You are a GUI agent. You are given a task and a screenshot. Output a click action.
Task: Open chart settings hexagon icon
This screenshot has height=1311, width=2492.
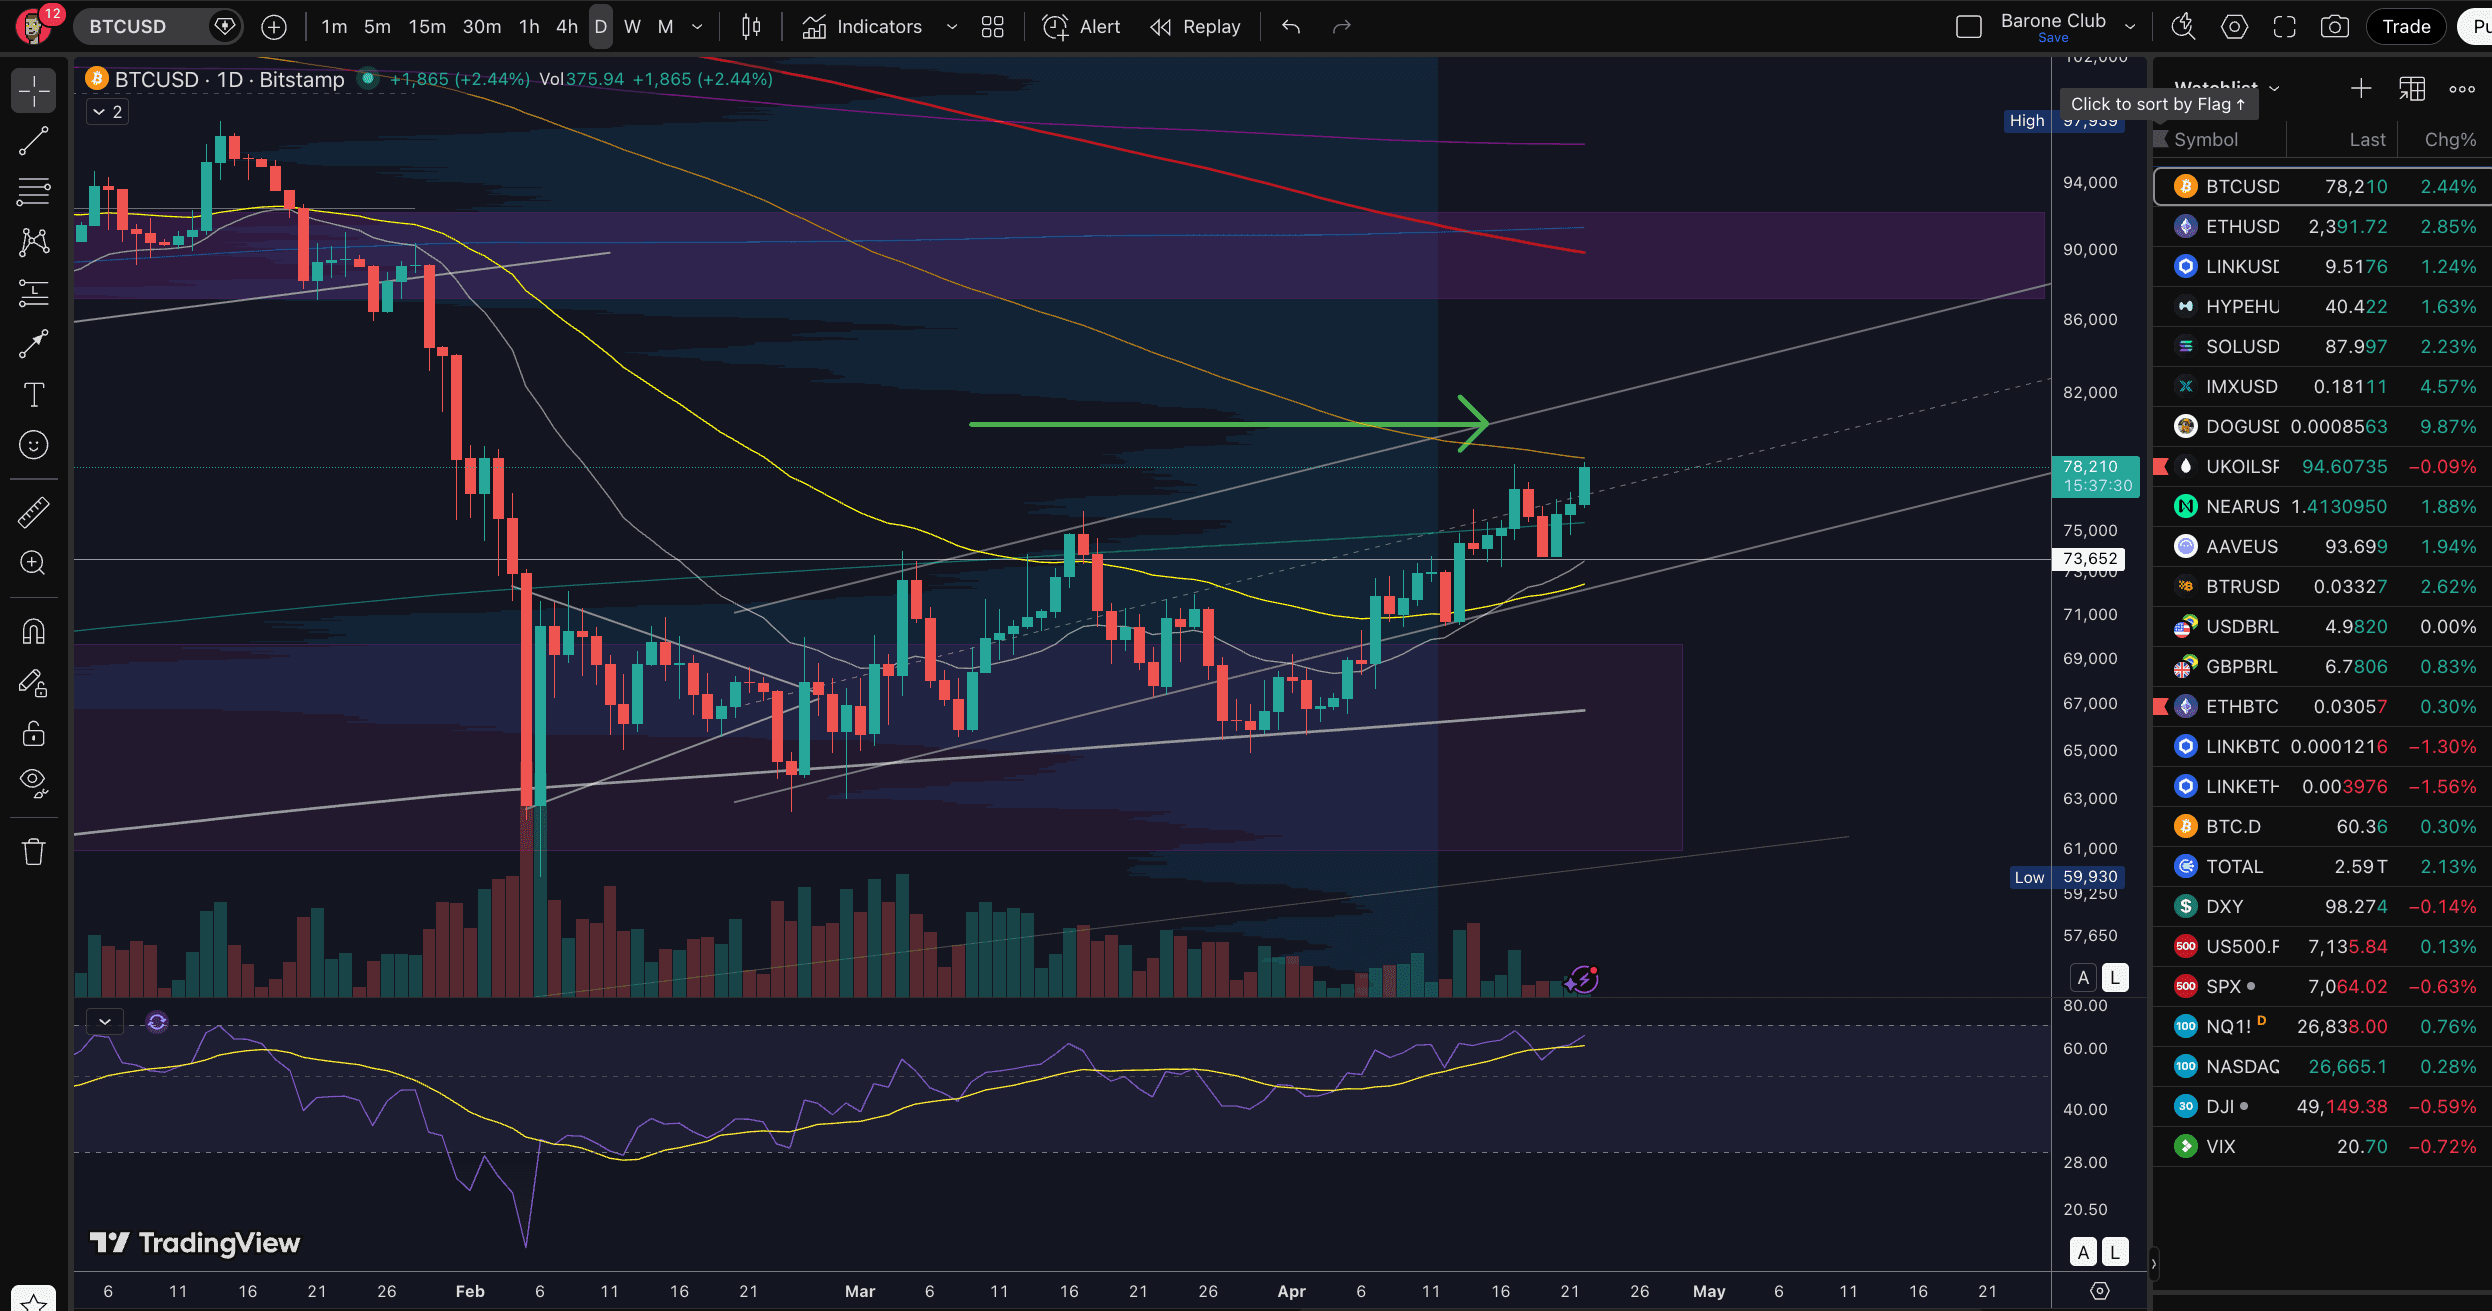[2234, 27]
